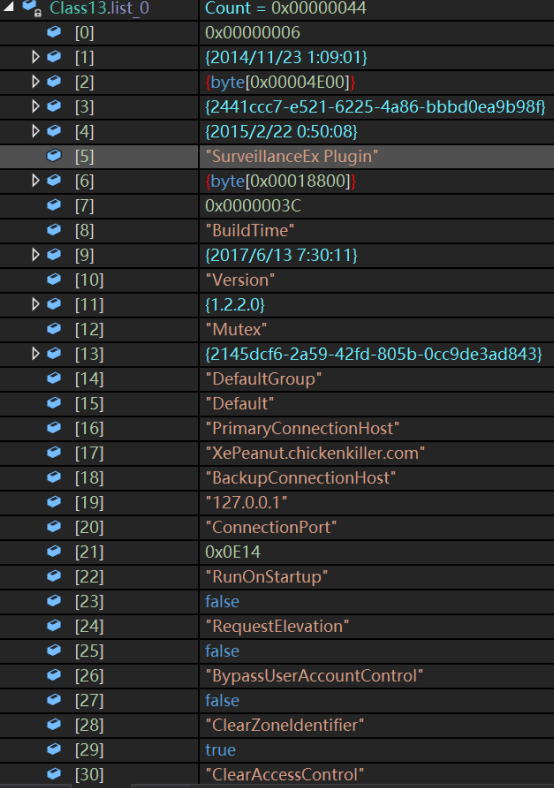Select the "SurveillanceEx Plugin" value
This screenshot has width=554, height=788.
(292, 156)
